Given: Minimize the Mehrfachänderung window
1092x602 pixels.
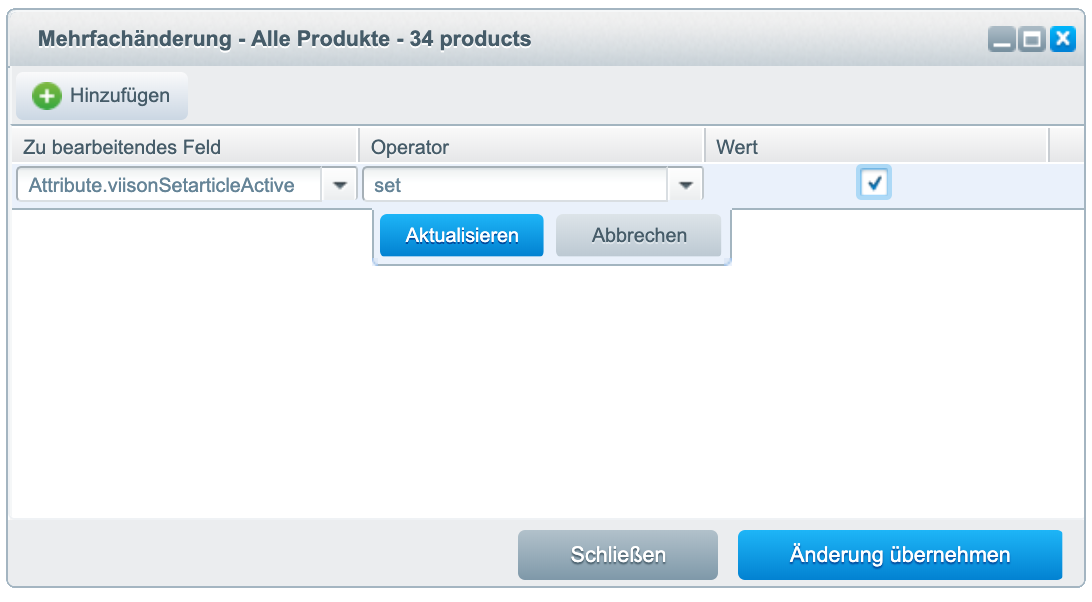Looking at the screenshot, I should coord(1002,40).
